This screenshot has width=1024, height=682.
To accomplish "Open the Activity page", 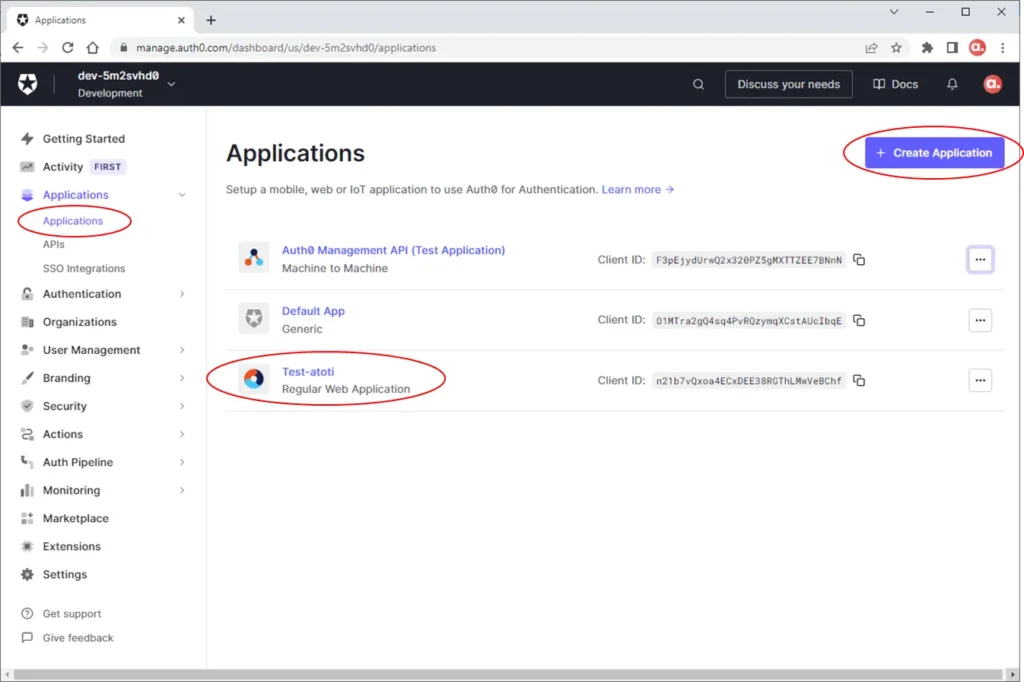I will 63,167.
